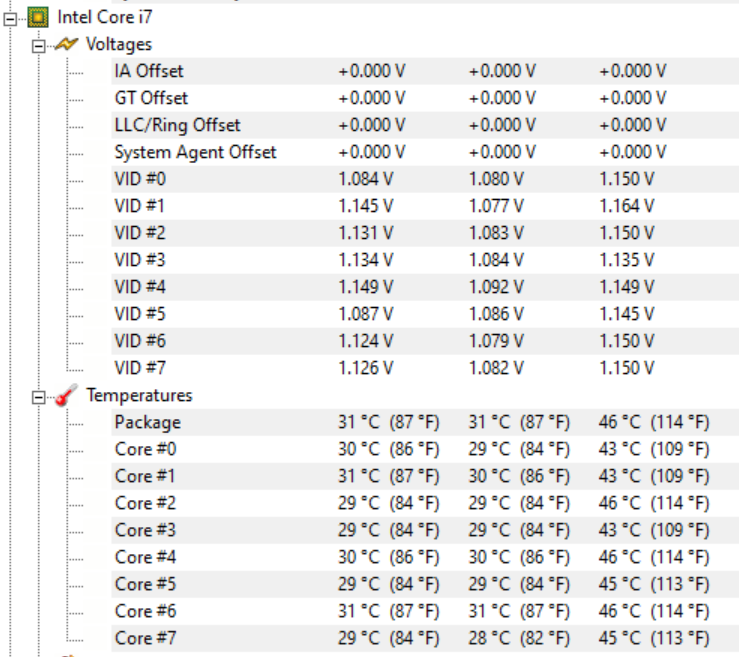Screen dimensions: 739x657
Task: Click the Voltages lightning bolt icon
Action: click(x=66, y=45)
